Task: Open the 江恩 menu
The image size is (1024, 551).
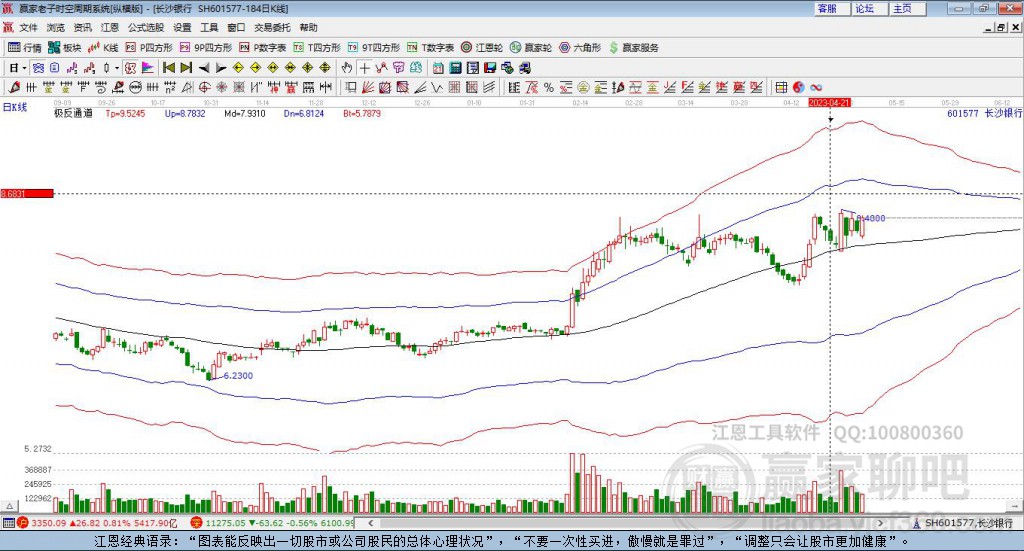Action: 110,27
